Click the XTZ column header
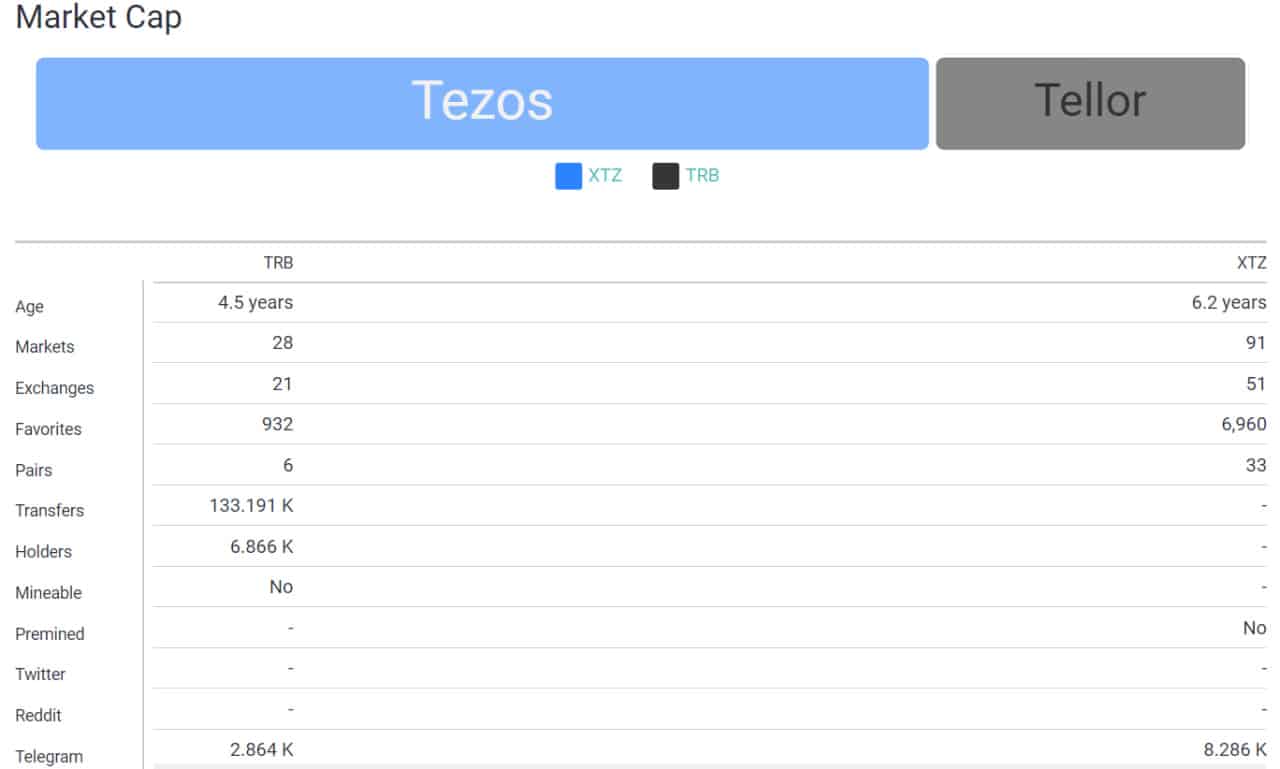This screenshot has height=769, width=1280. click(x=1250, y=263)
